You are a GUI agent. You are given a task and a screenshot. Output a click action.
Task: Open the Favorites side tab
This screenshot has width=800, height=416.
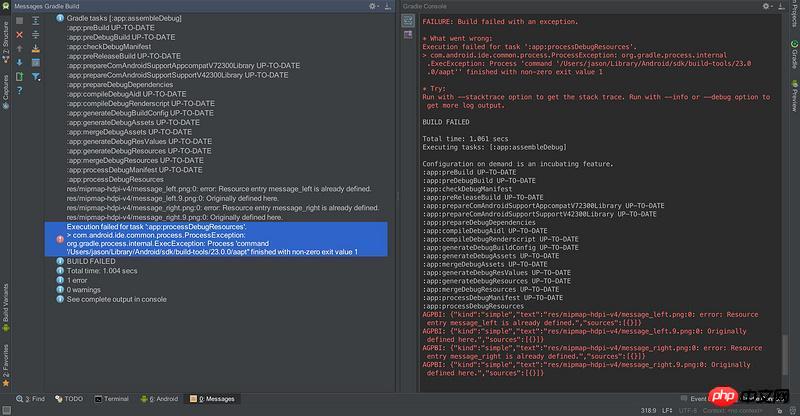tap(6, 365)
